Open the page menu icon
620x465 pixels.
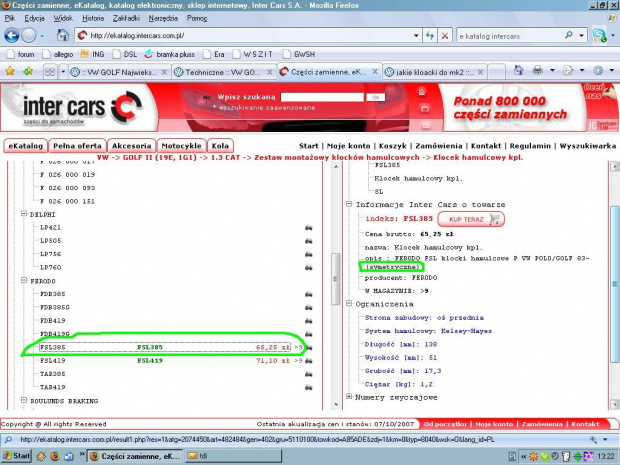[568, 71]
